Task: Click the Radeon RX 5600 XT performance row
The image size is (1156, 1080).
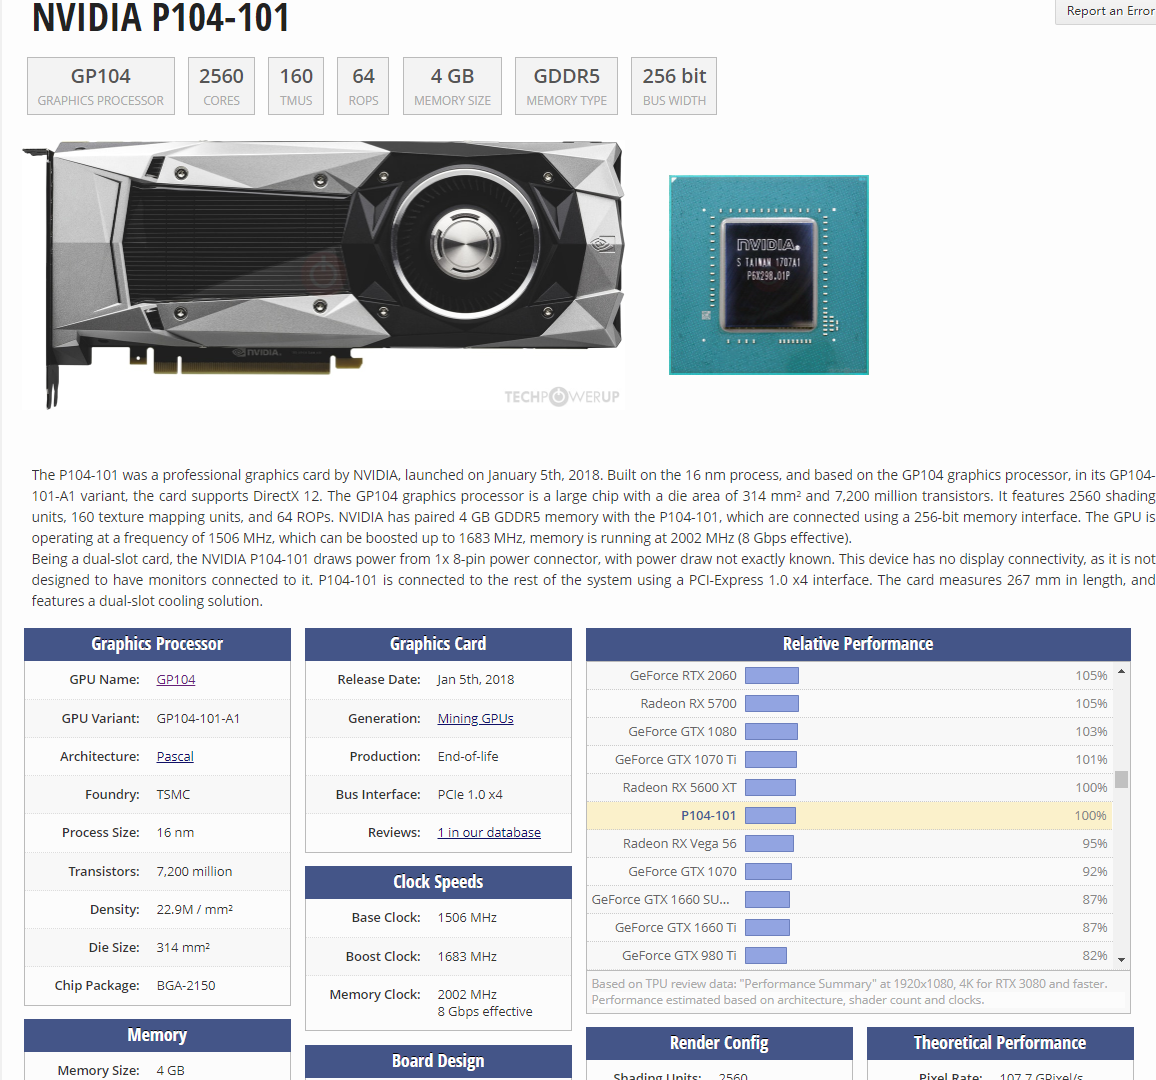Action: click(x=850, y=787)
